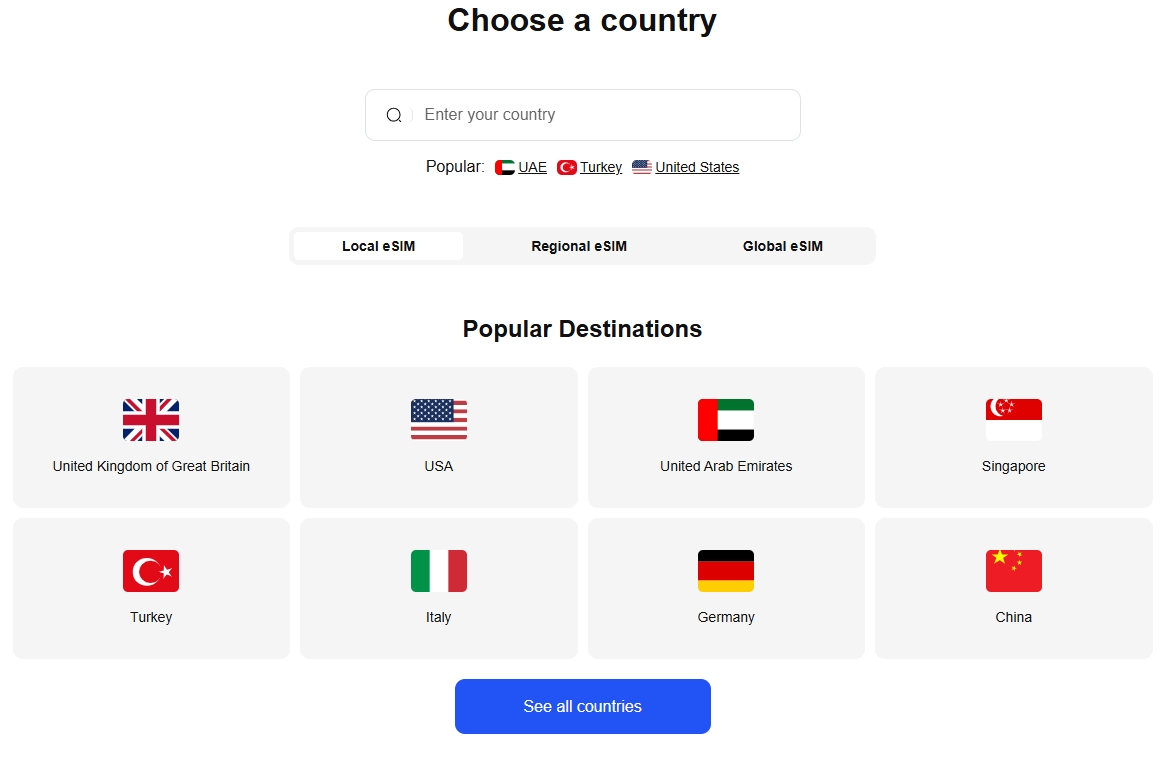Click the Germany label text
This screenshot has height=759, width=1167.
(x=726, y=617)
